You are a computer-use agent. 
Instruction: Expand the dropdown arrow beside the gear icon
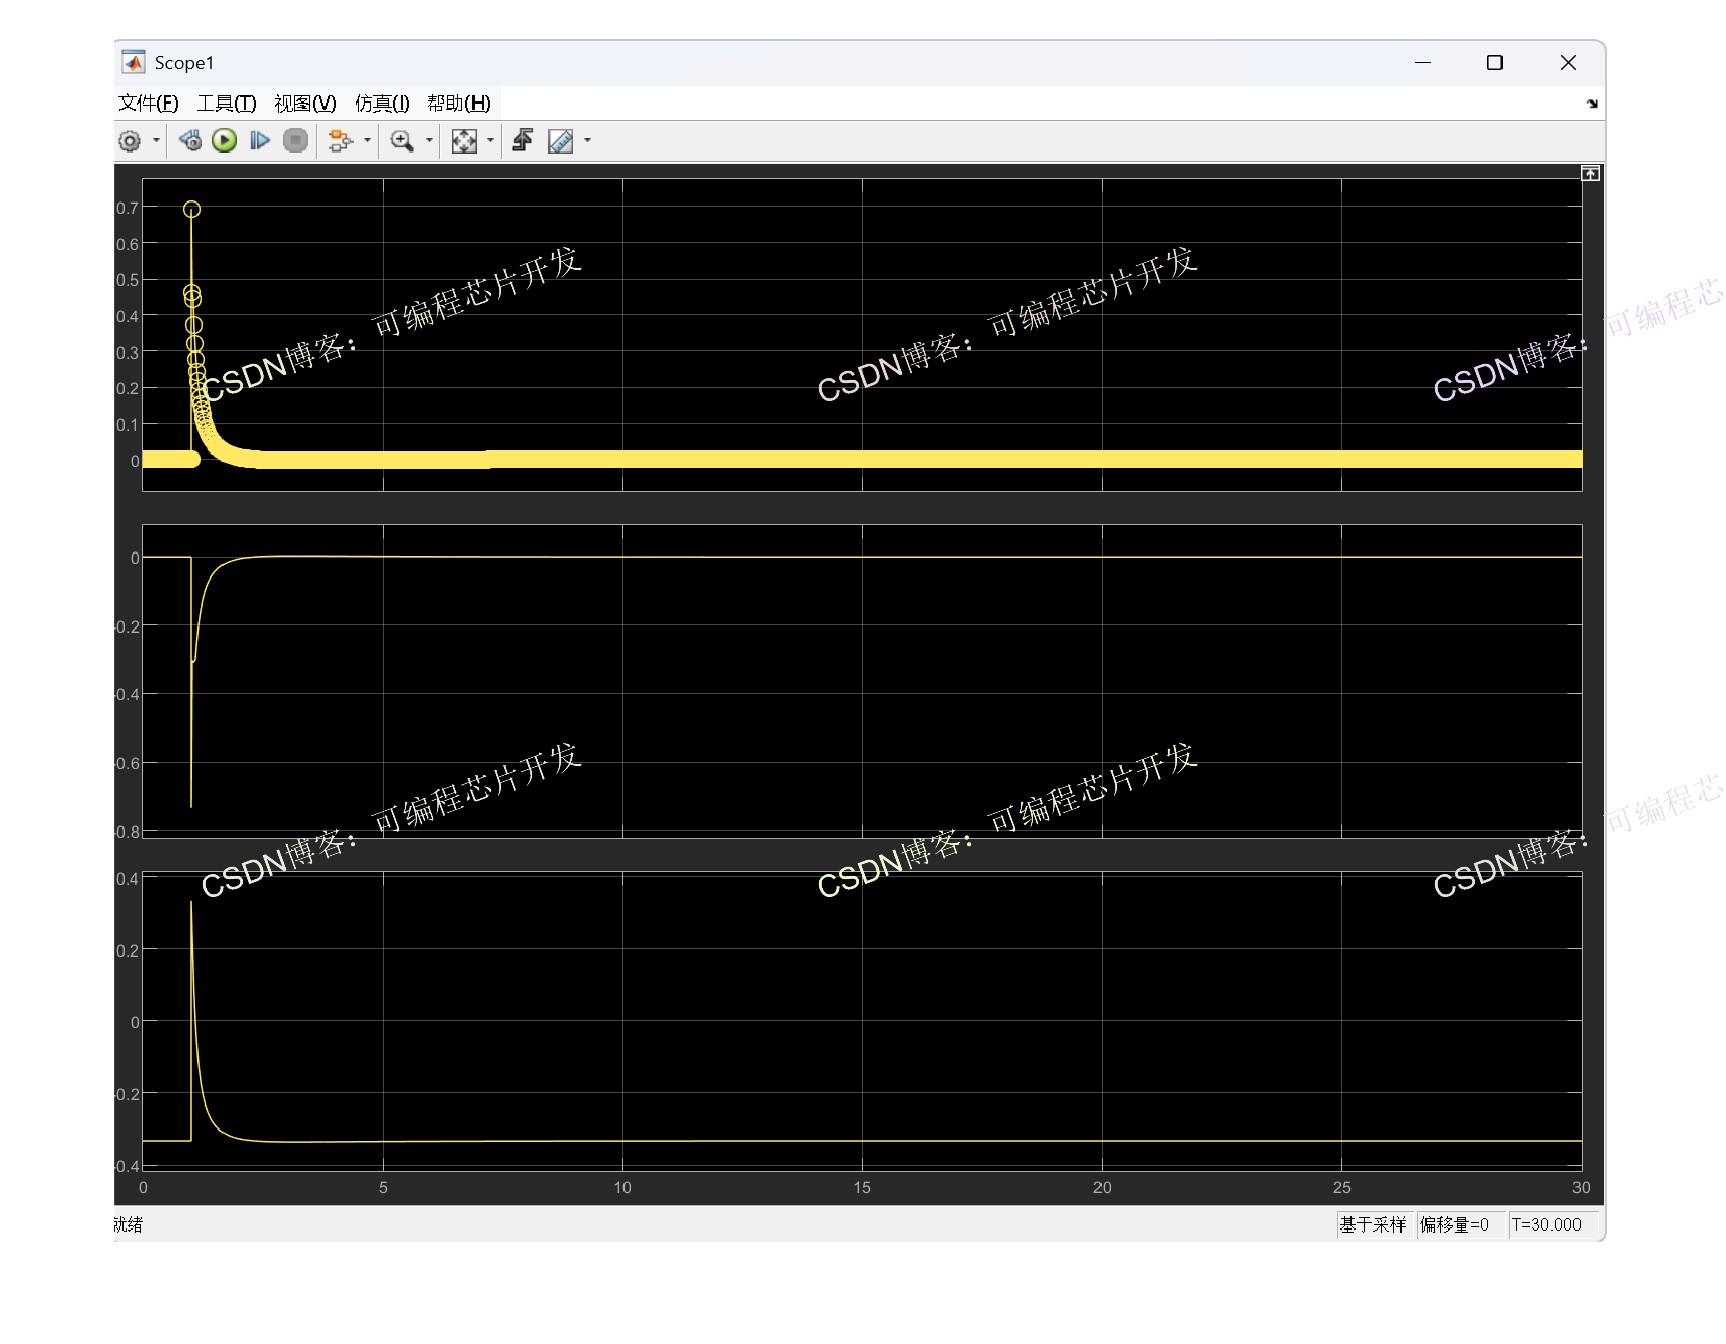tap(156, 141)
